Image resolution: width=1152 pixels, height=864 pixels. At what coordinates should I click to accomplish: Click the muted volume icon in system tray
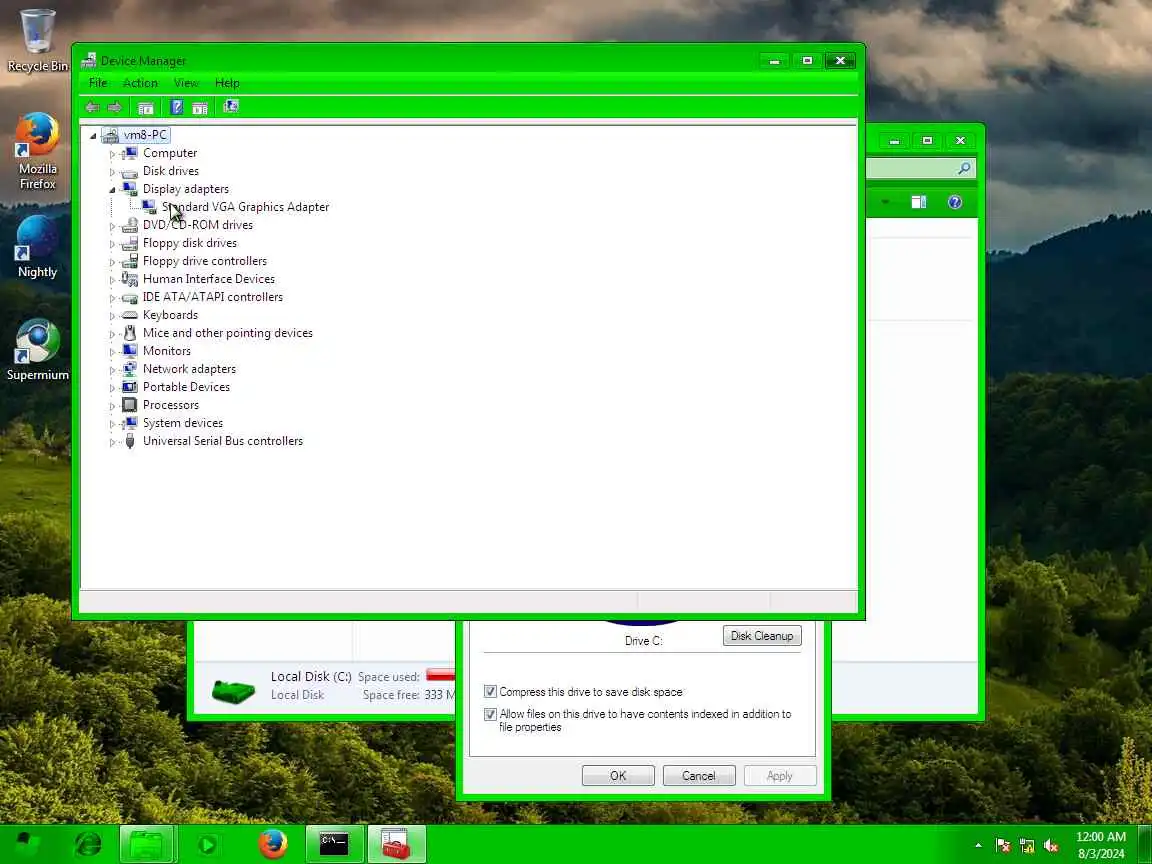tap(1051, 846)
